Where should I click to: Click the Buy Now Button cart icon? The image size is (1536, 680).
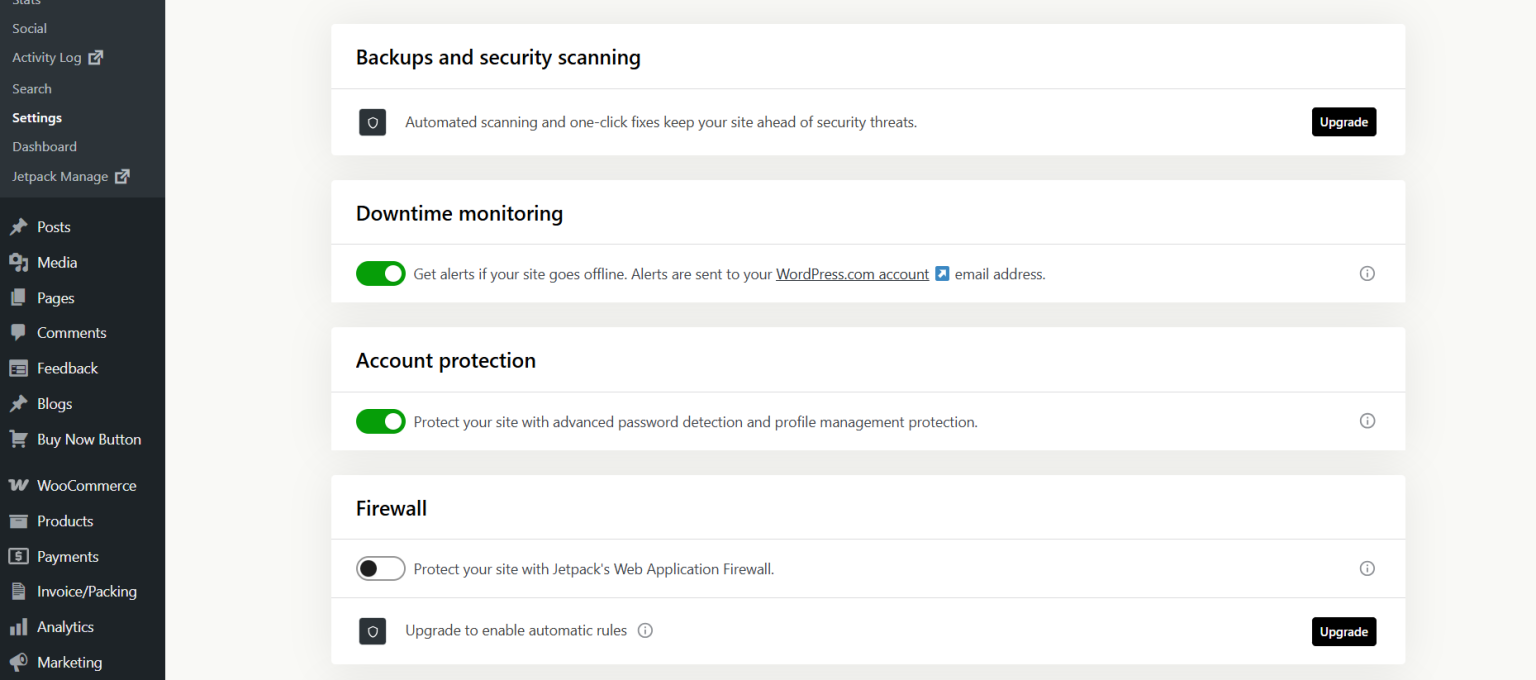pyautogui.click(x=17, y=439)
